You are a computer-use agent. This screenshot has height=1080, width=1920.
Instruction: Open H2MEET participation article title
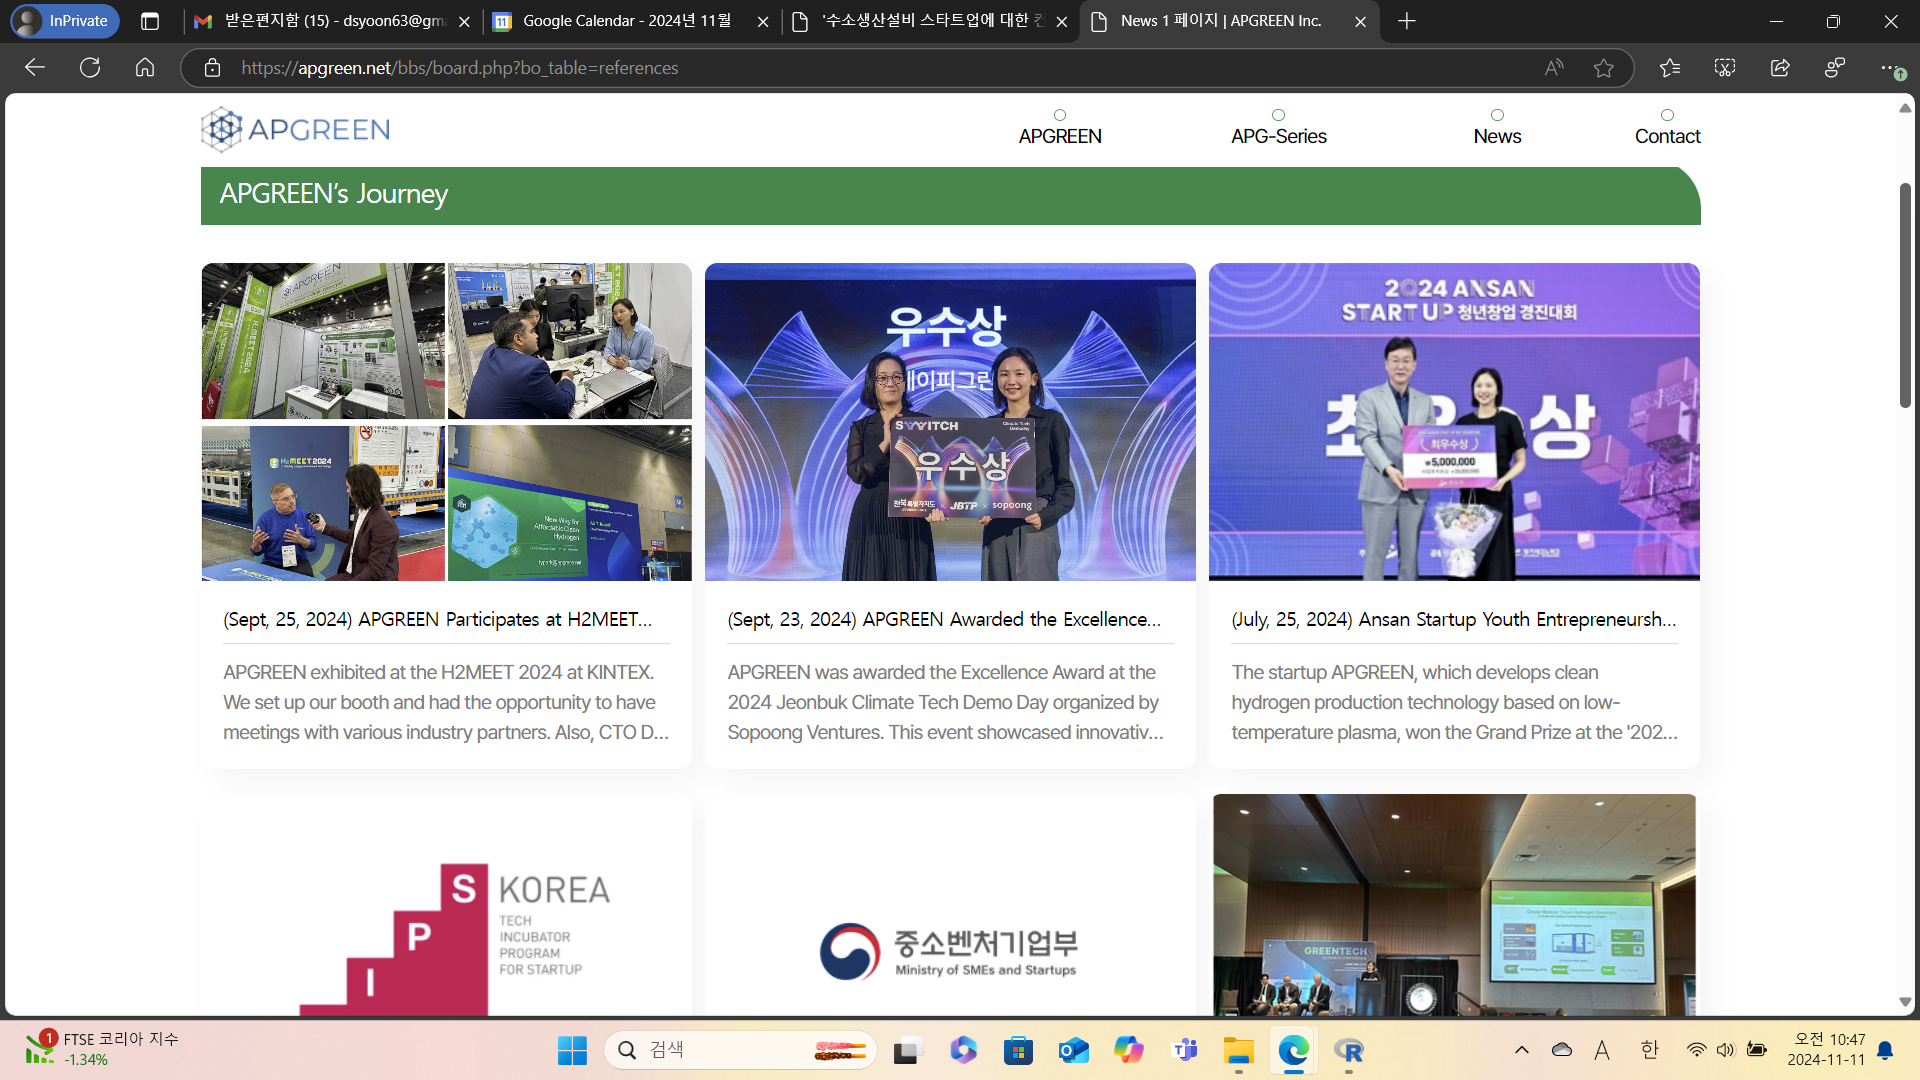tap(438, 619)
